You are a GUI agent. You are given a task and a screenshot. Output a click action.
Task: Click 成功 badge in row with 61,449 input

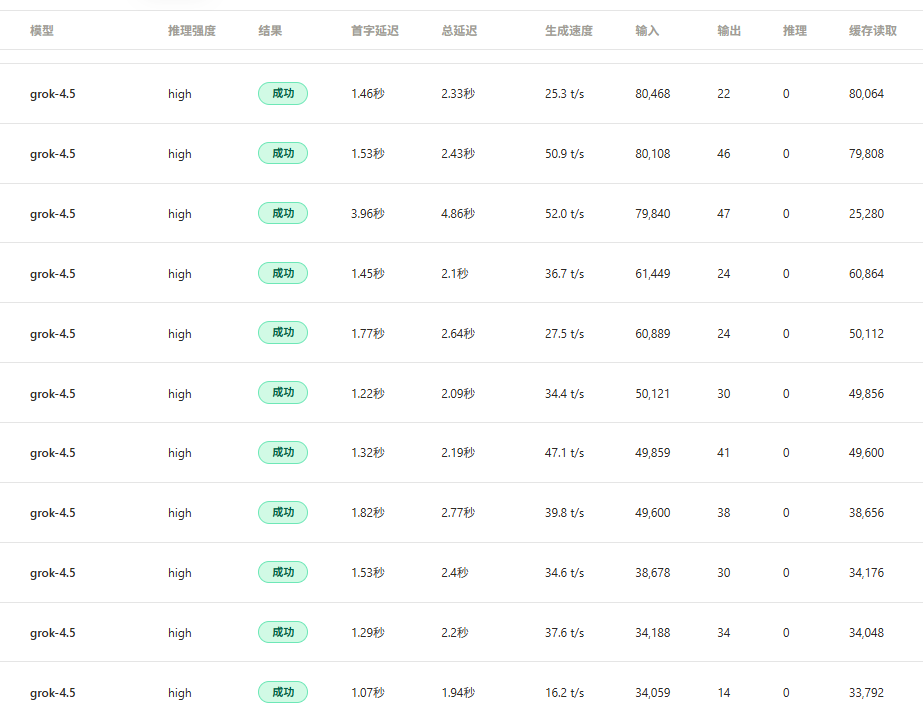click(x=283, y=273)
